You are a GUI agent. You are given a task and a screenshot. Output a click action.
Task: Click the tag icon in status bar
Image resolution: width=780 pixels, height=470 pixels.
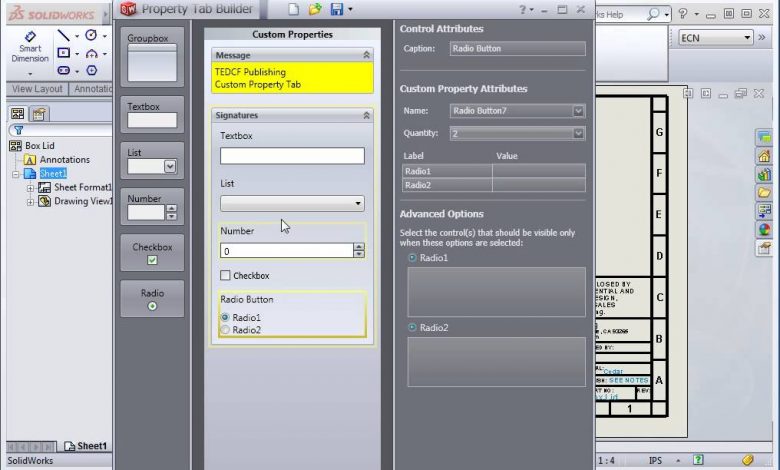(748, 460)
